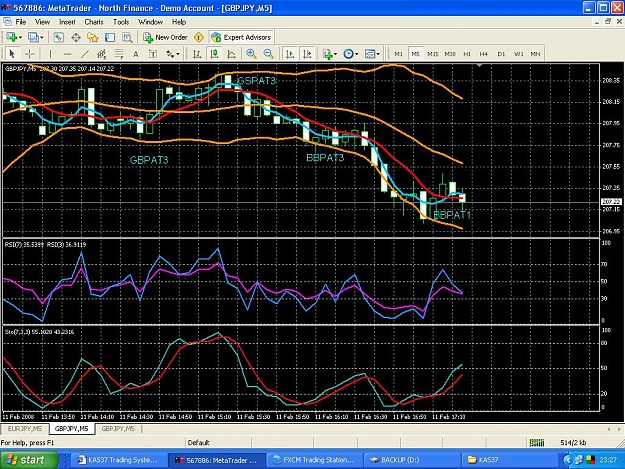
Task: Switch chart to candlesticks mode
Action: (214, 54)
